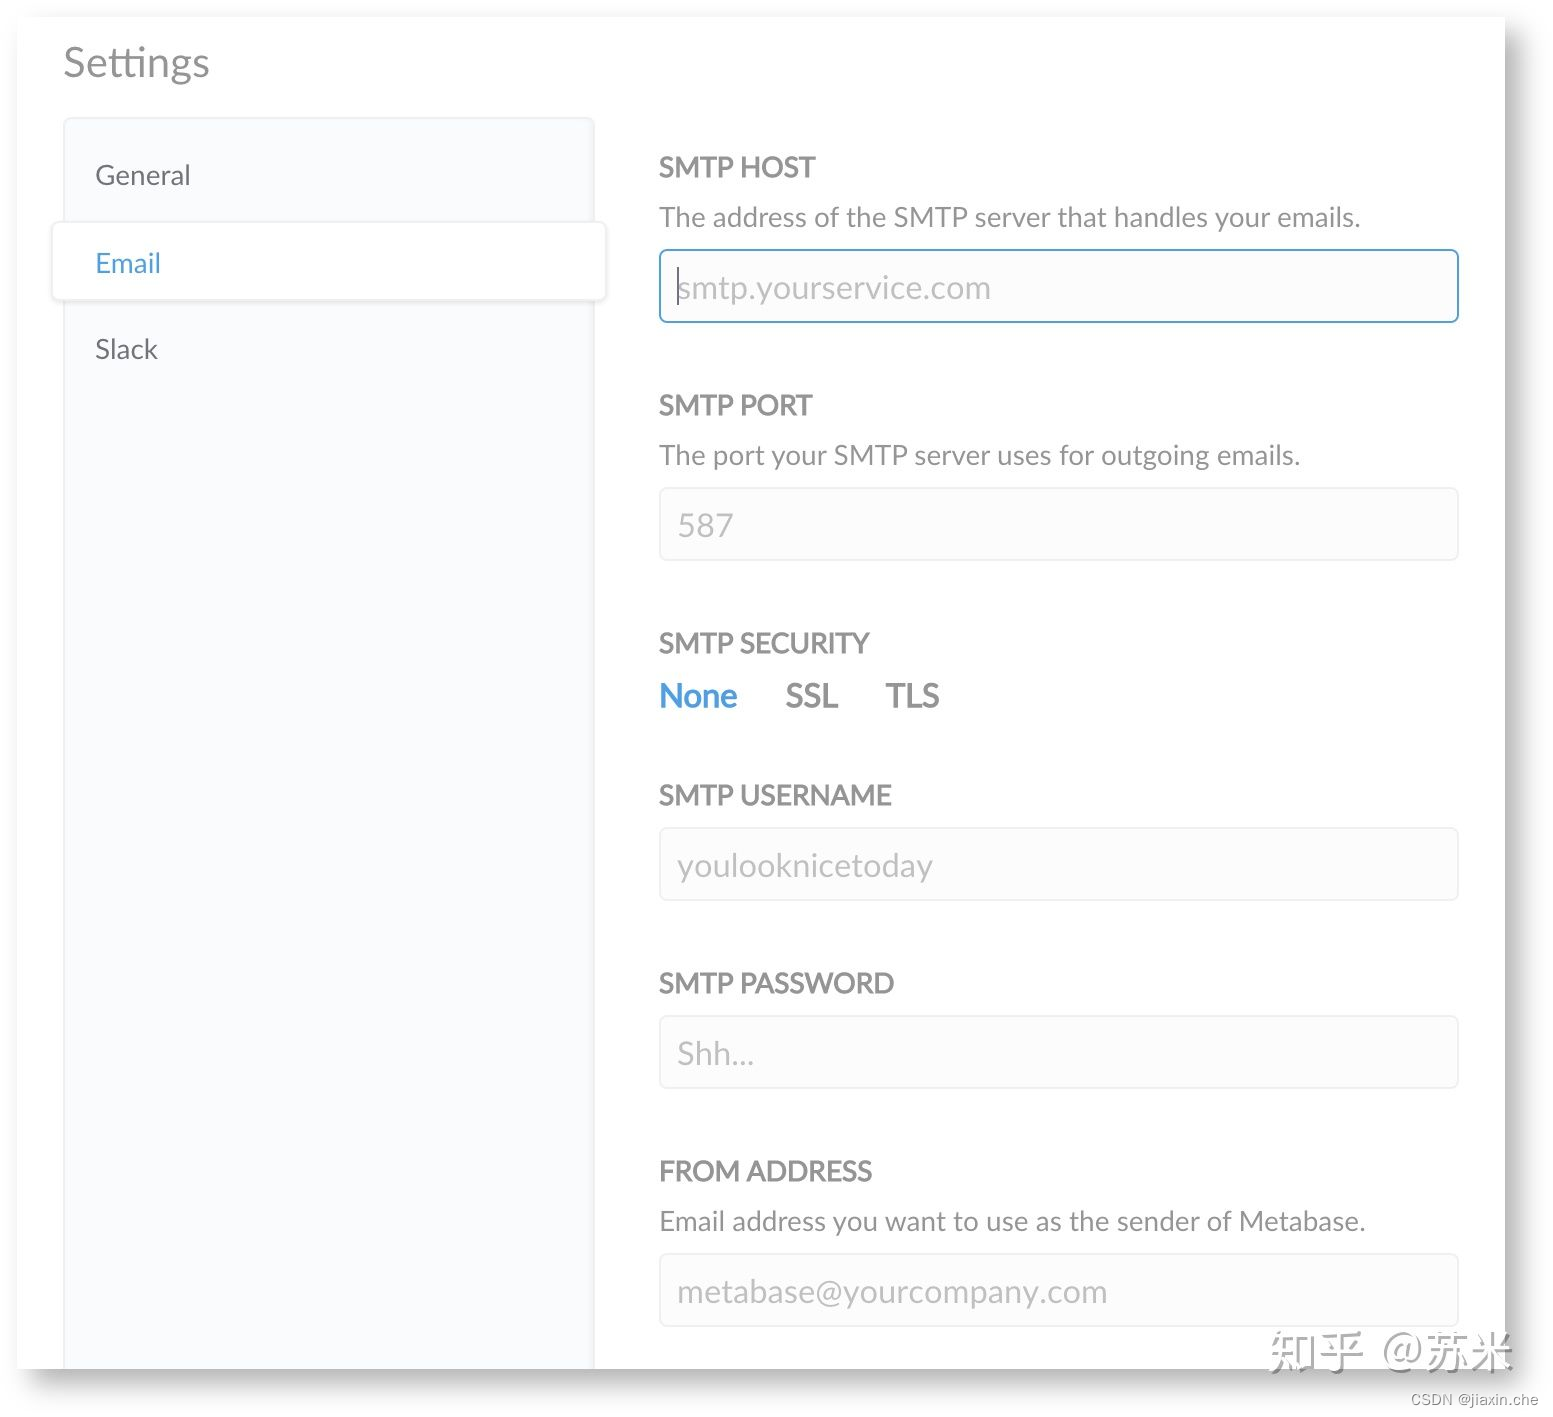The image size is (1553, 1417).
Task: Select None for SMTP Security
Action: click(x=697, y=695)
